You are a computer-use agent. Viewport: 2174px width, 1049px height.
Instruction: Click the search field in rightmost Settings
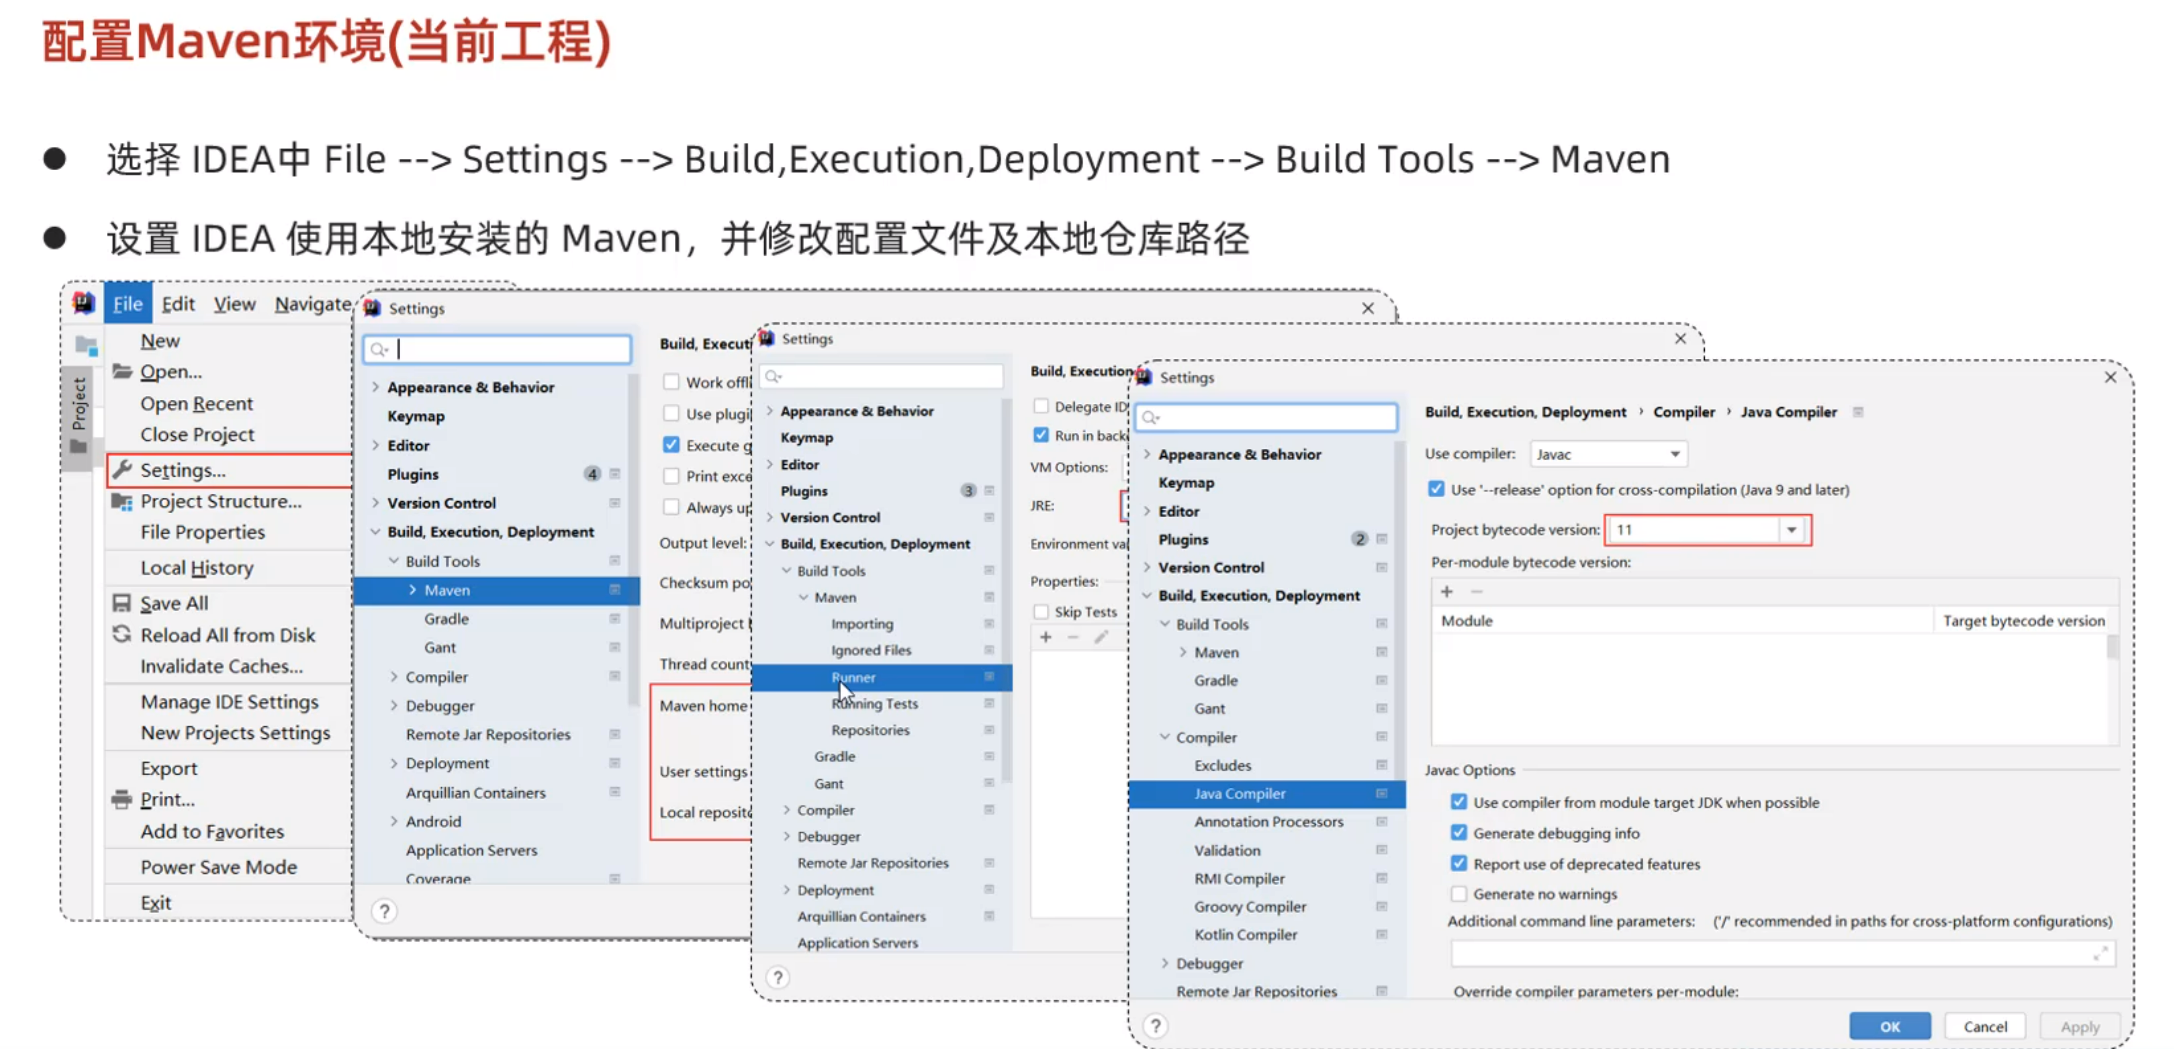[x=1267, y=417]
